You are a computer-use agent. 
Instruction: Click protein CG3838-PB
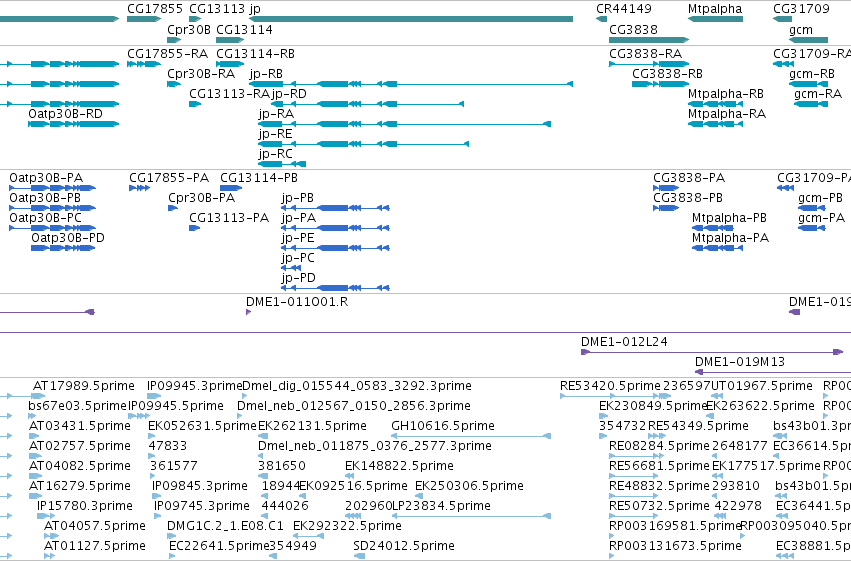[x=688, y=198]
